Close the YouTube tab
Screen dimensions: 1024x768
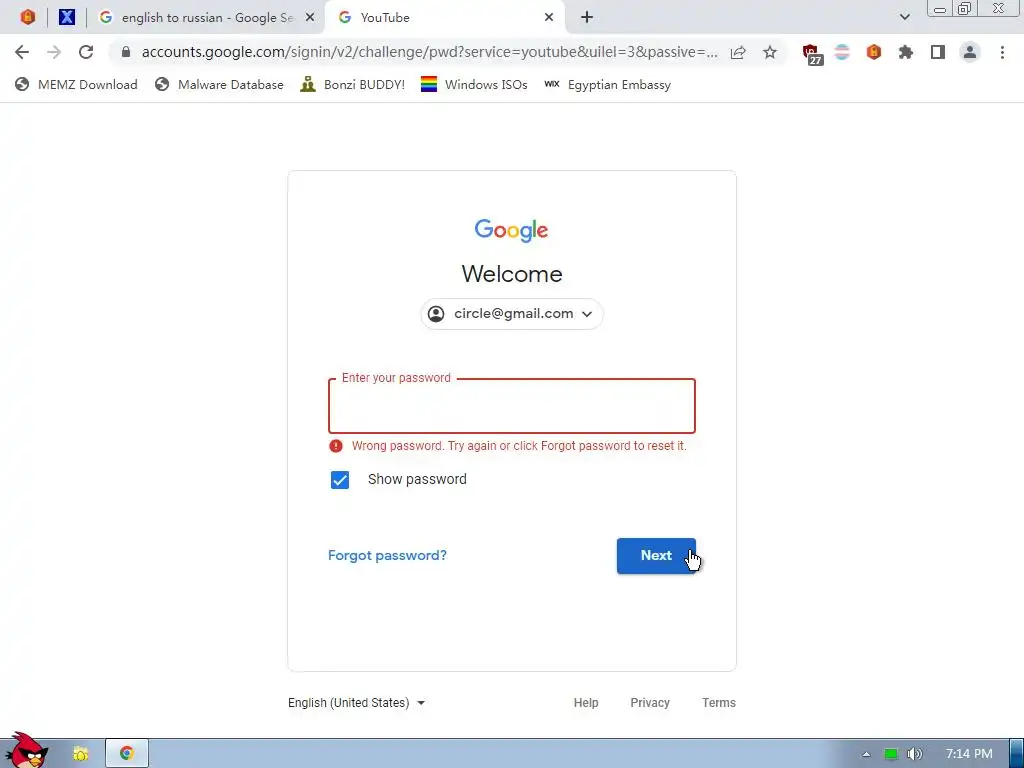(x=549, y=18)
